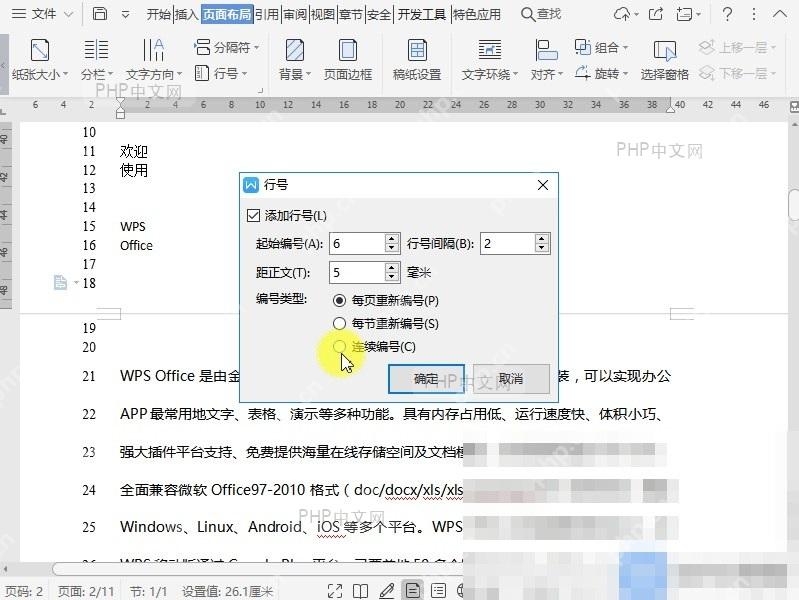Viewport: 799px width, 600px height.
Task: Decrease the 行号间隔 value with down arrow
Action: [542, 248]
